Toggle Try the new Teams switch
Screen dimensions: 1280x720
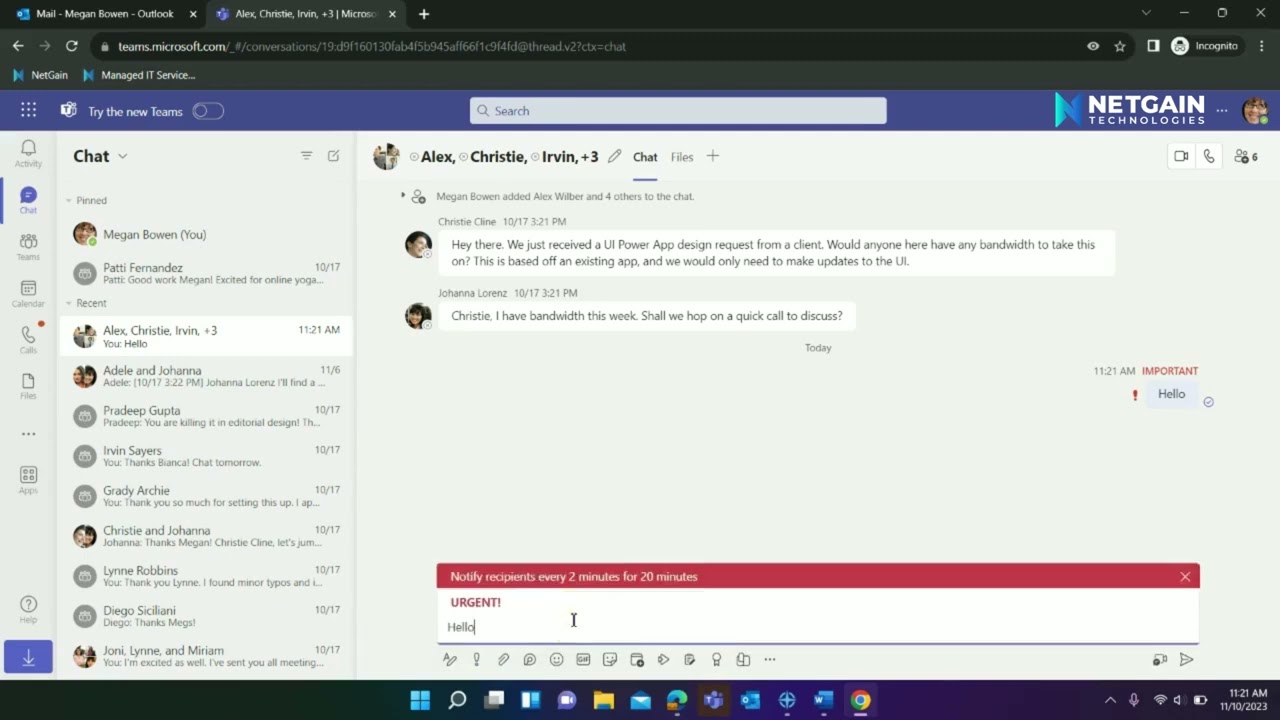pyautogui.click(x=208, y=111)
